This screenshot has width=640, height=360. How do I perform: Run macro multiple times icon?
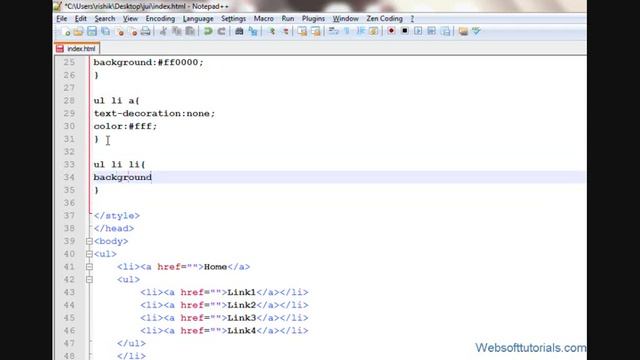coord(431,31)
